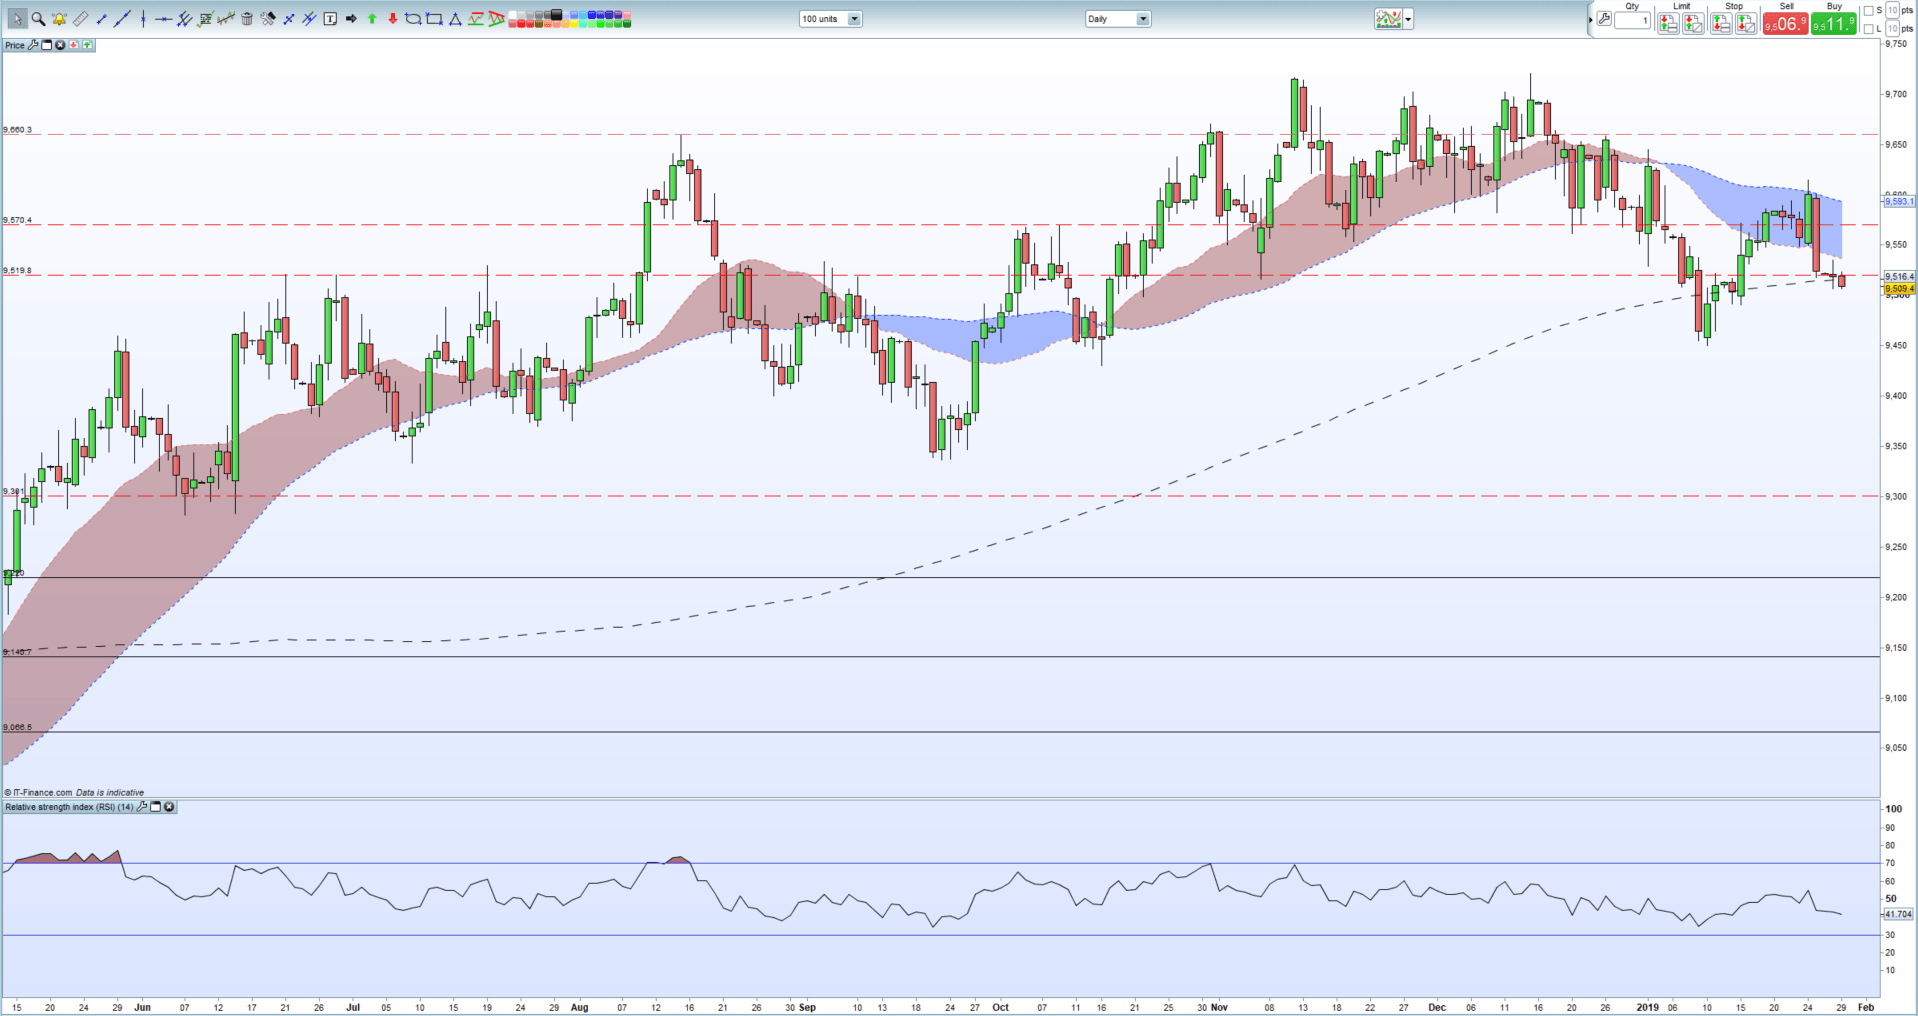Open the hammer and wrench drawing settings
The height and width of the screenshot is (1016, 1918).
267,18
